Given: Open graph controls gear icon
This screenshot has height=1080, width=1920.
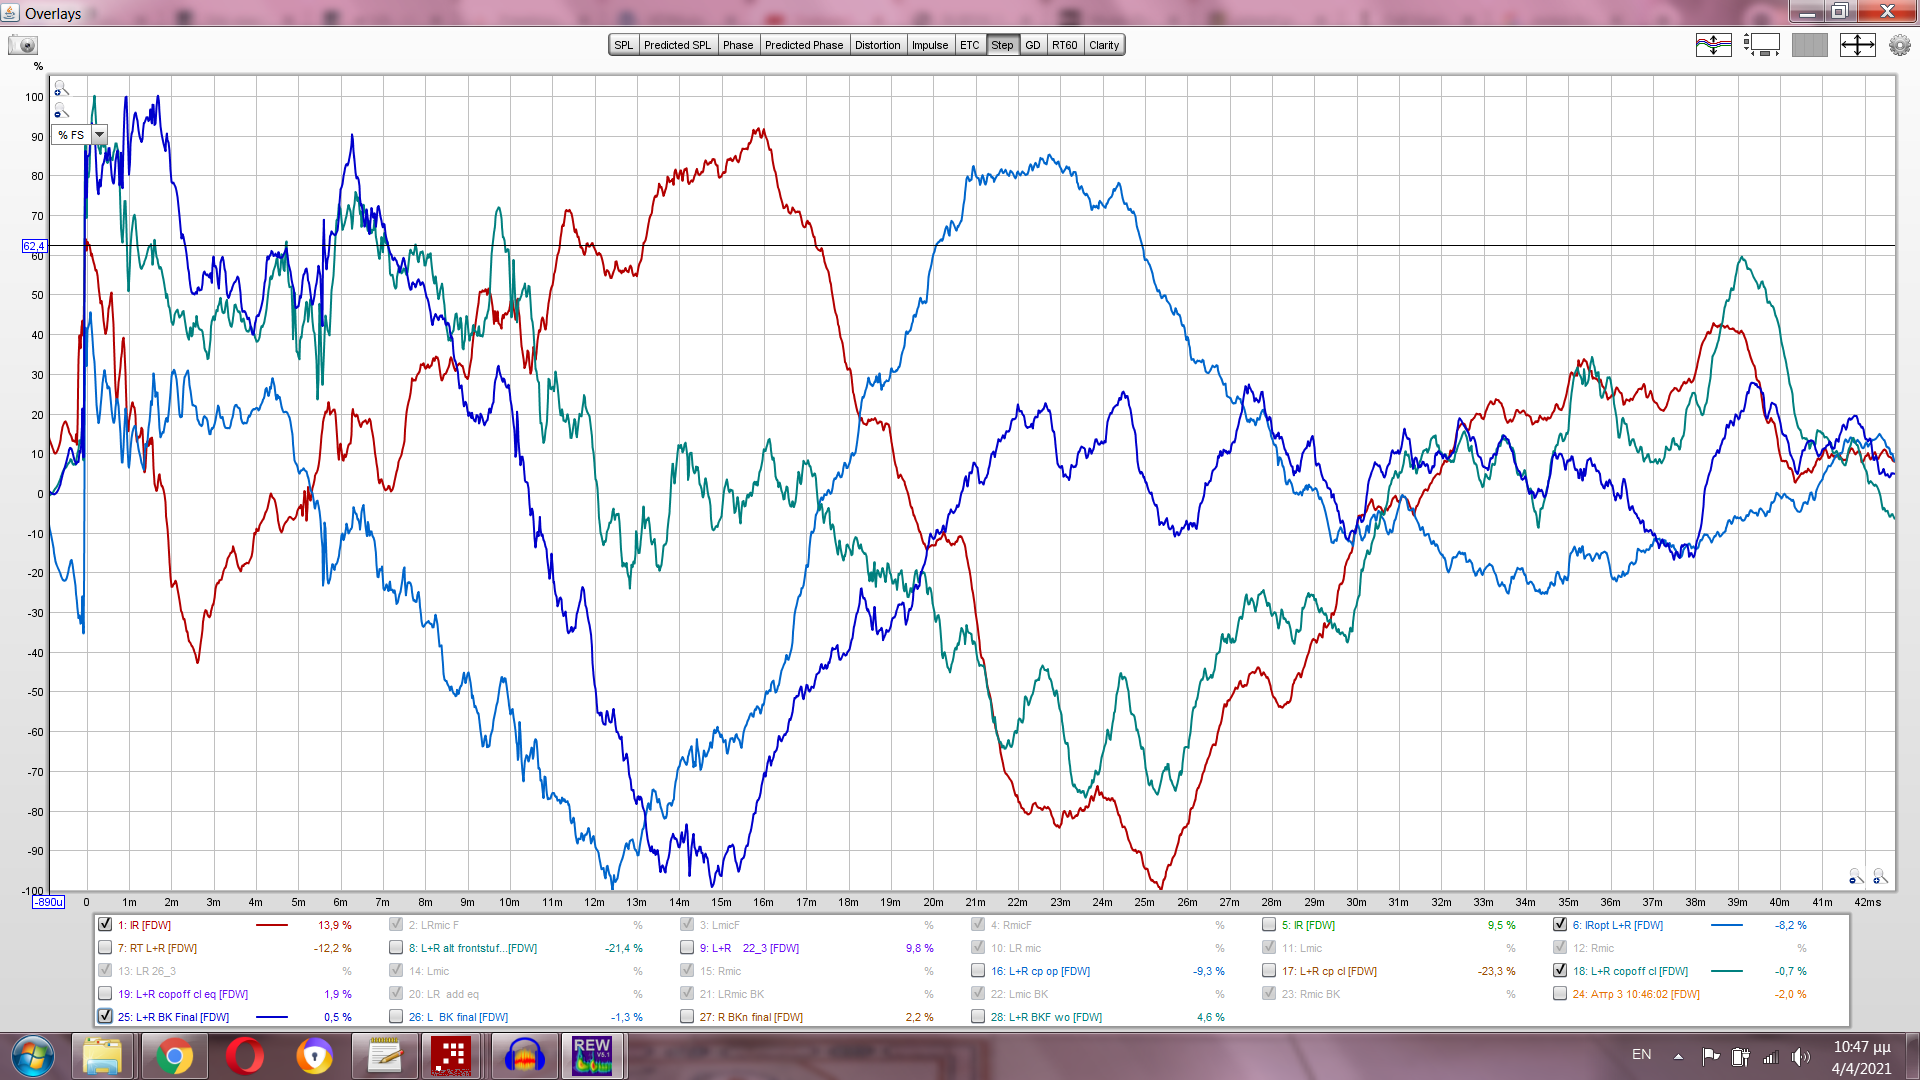Looking at the screenshot, I should (x=1899, y=45).
